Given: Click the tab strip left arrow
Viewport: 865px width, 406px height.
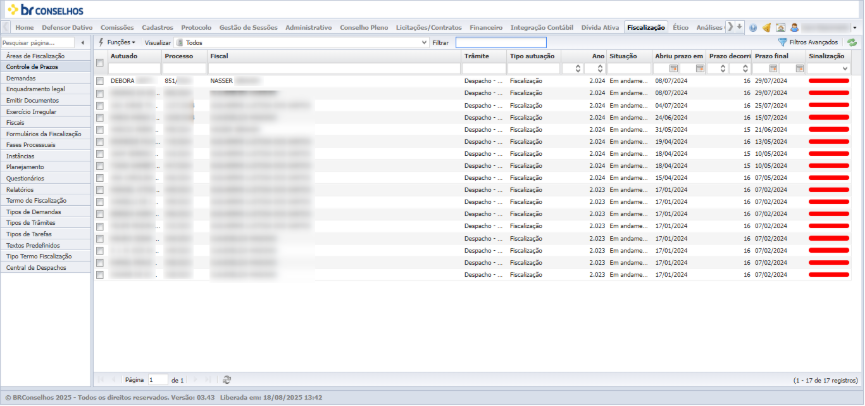Looking at the screenshot, I should 6,27.
